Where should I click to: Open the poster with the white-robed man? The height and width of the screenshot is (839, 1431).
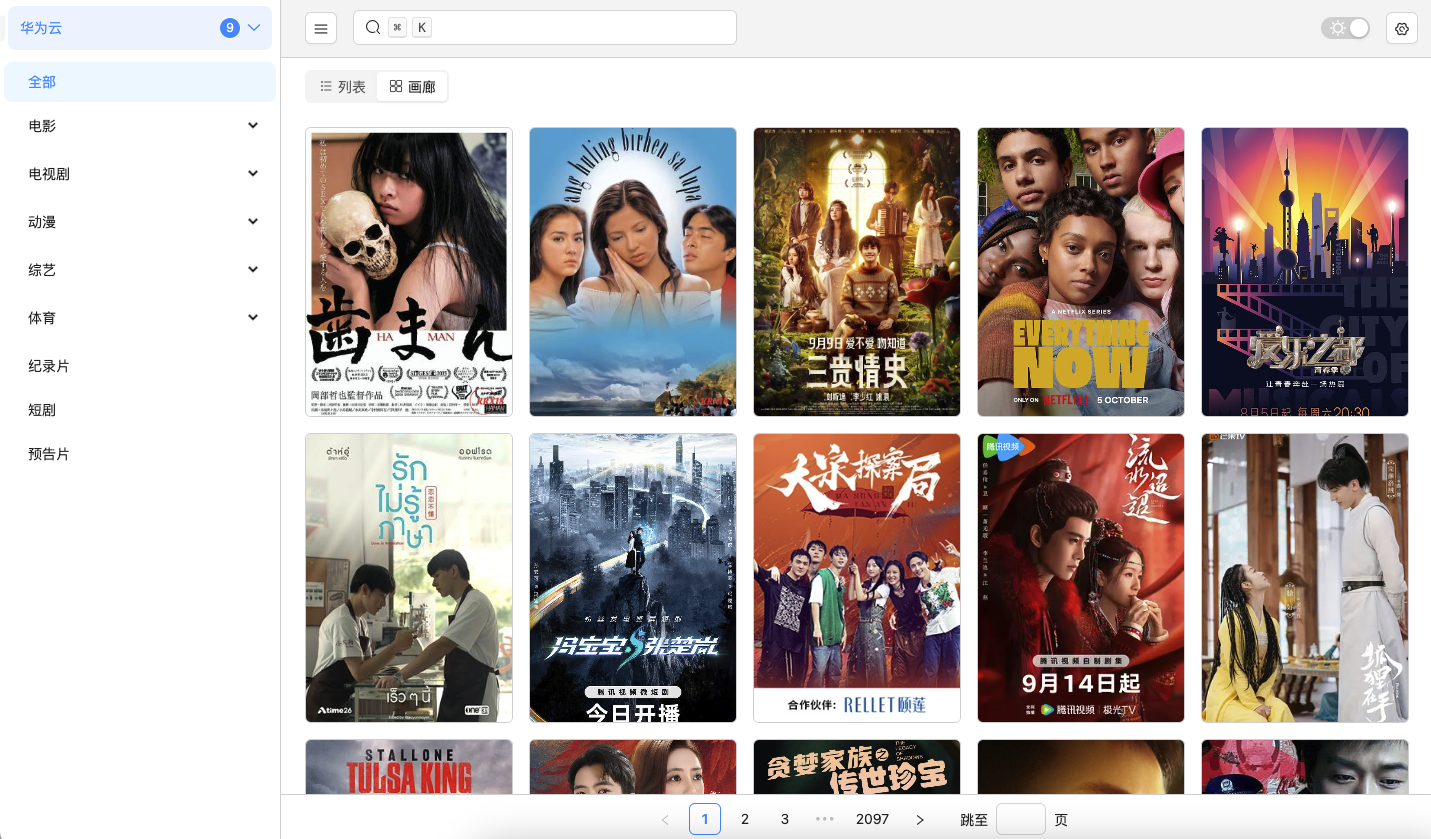point(1305,578)
